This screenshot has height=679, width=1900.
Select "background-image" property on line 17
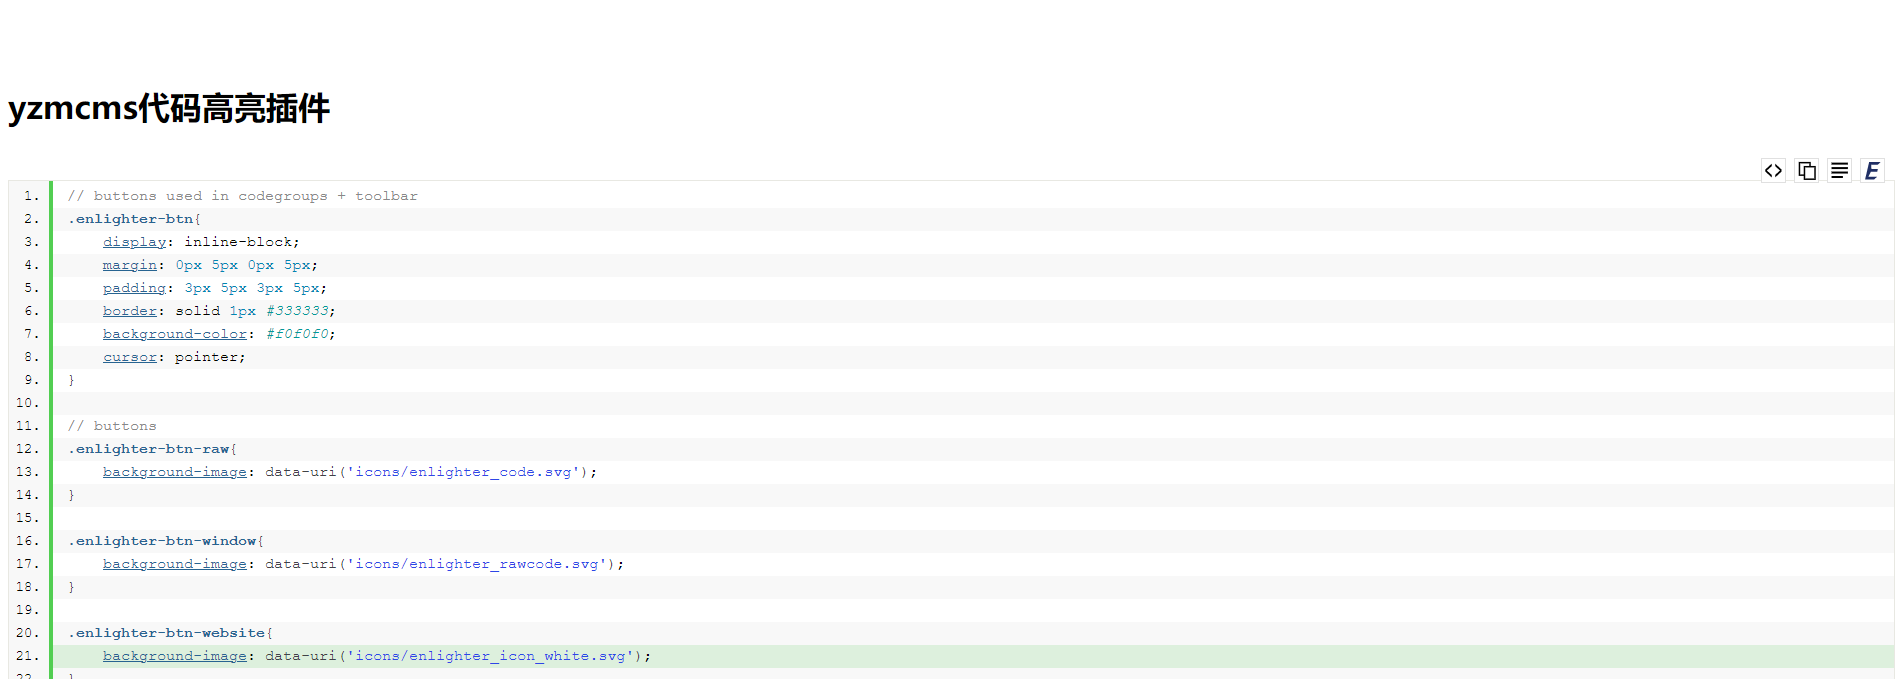175,564
